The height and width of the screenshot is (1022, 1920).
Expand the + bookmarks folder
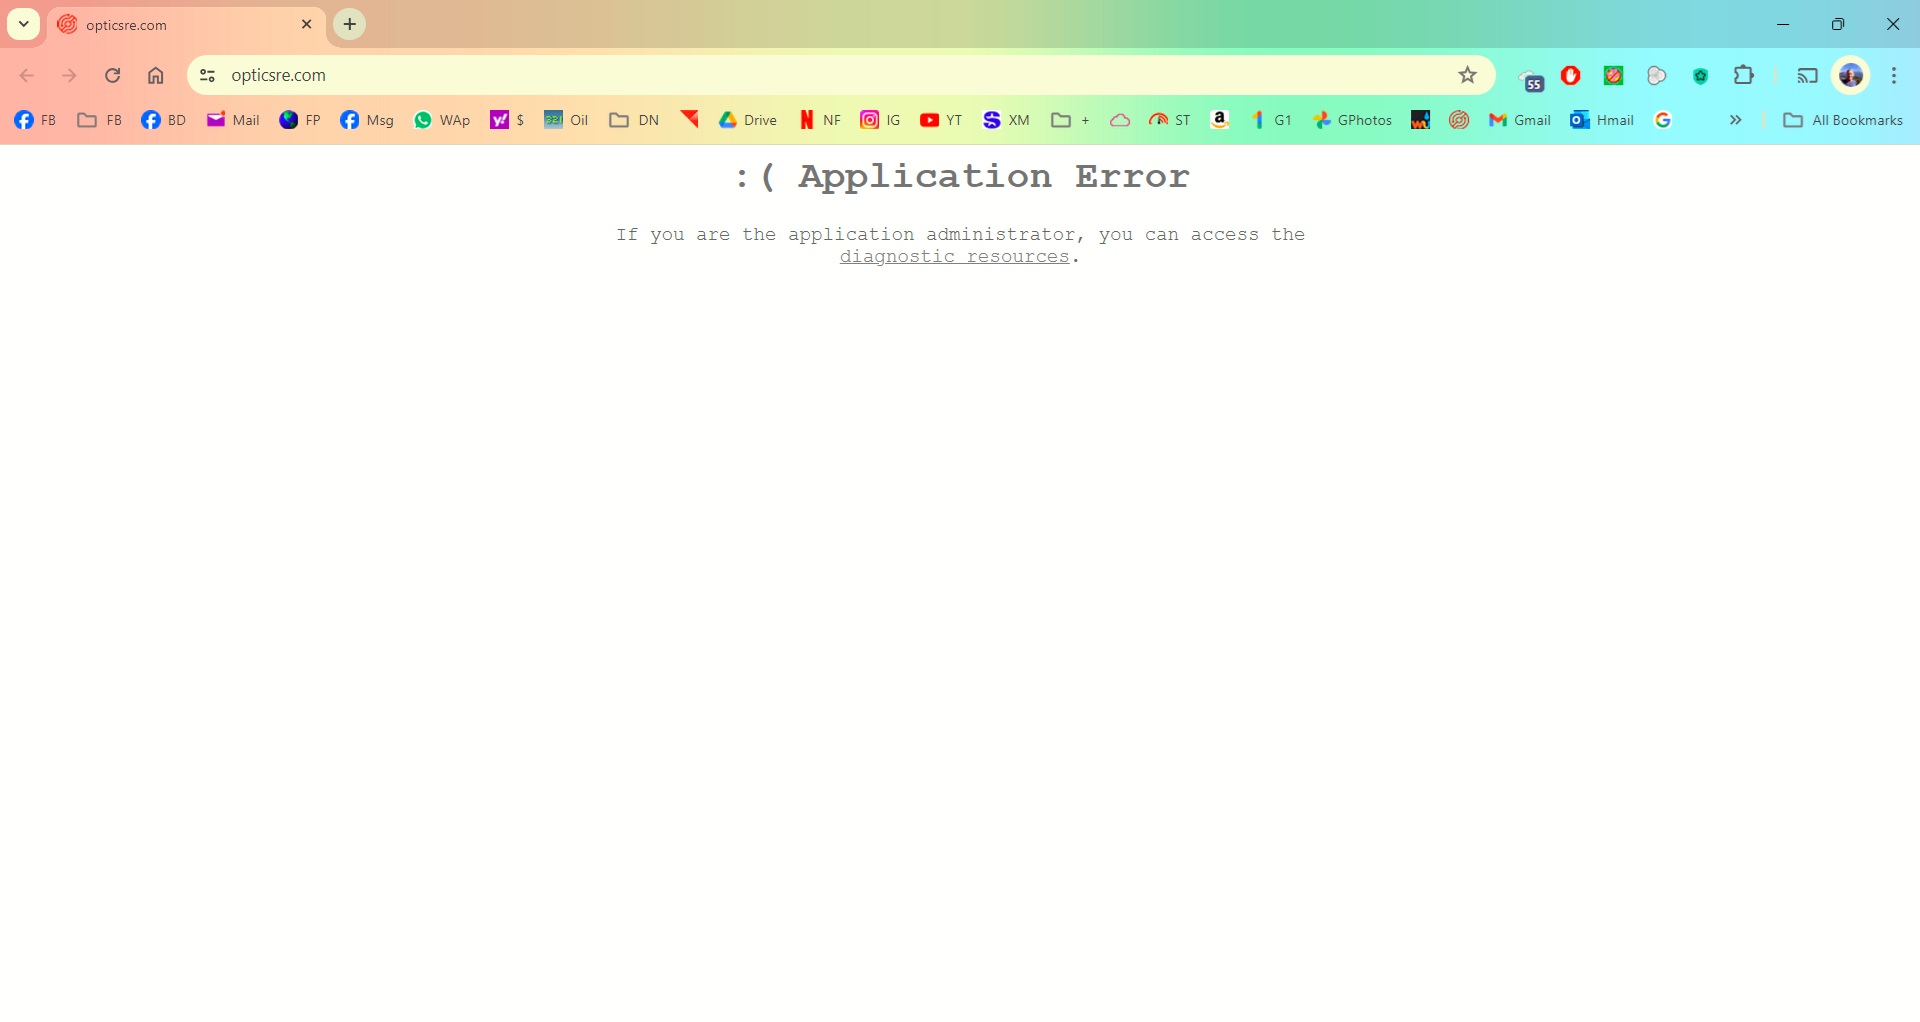tap(1070, 120)
